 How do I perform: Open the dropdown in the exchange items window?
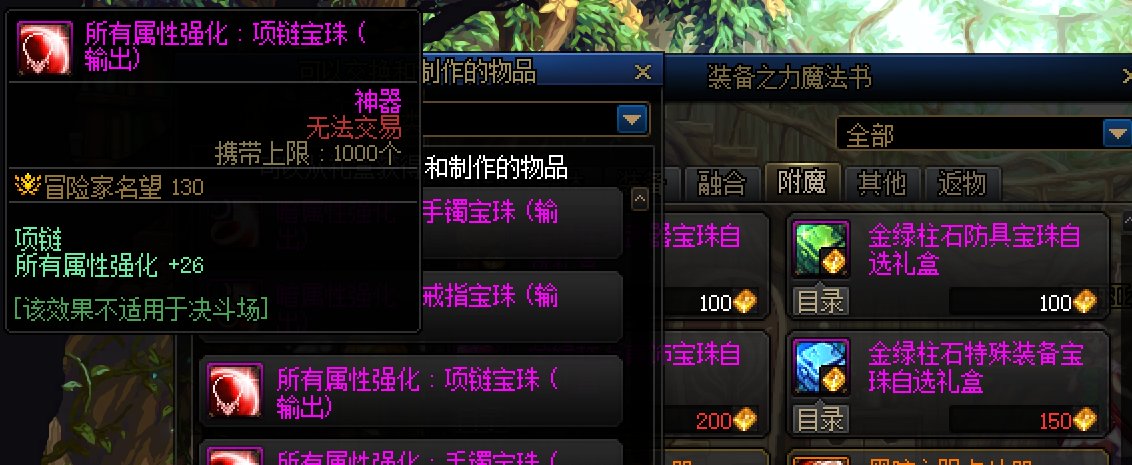(632, 119)
